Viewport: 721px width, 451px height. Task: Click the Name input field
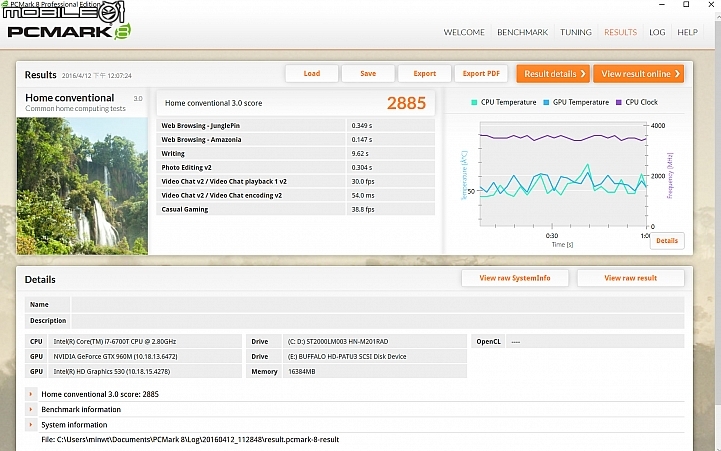(x=378, y=304)
